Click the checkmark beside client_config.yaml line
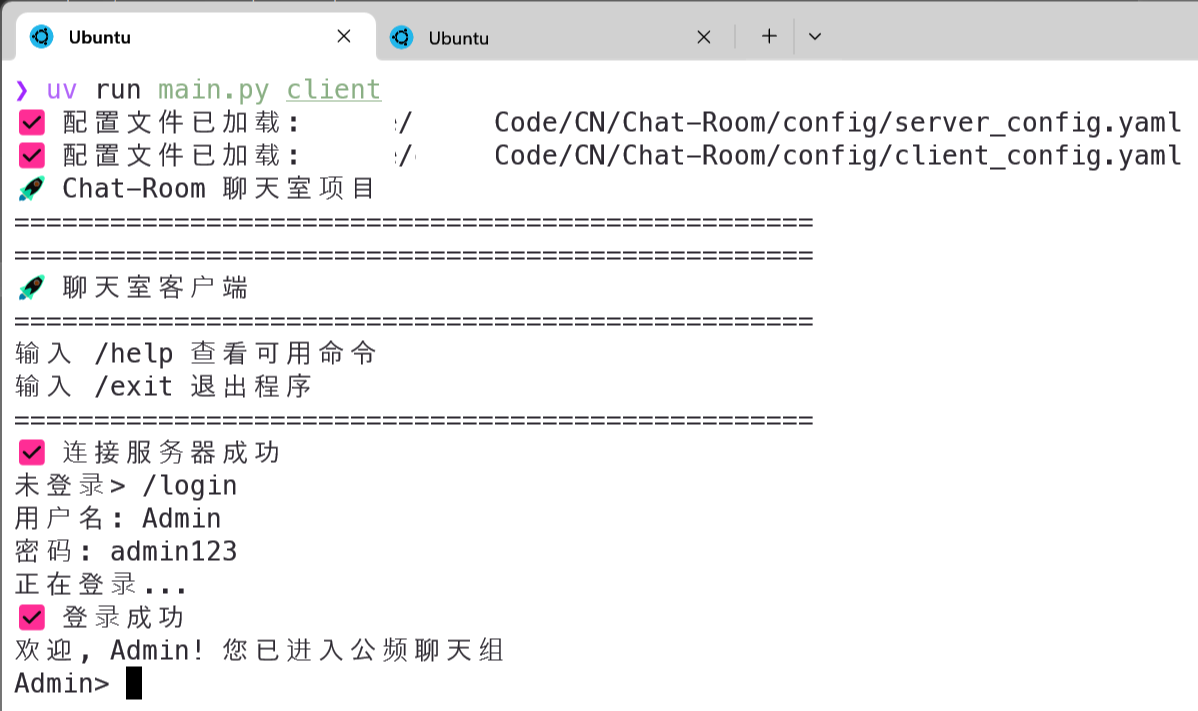Viewport: 1198px width, 711px height. [31, 155]
